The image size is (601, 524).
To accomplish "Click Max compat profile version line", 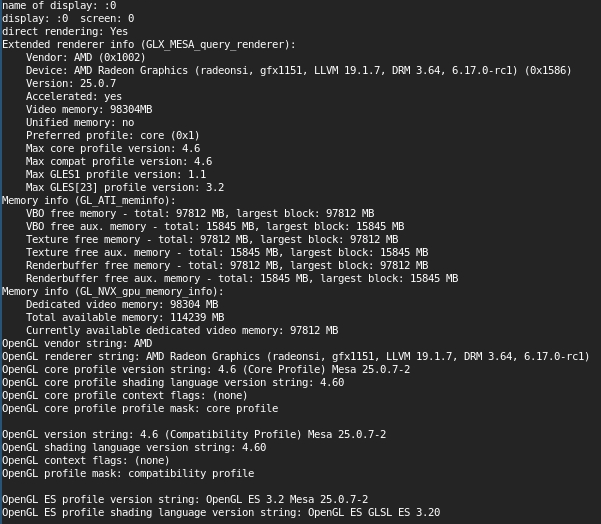I will click(x=119, y=161).
